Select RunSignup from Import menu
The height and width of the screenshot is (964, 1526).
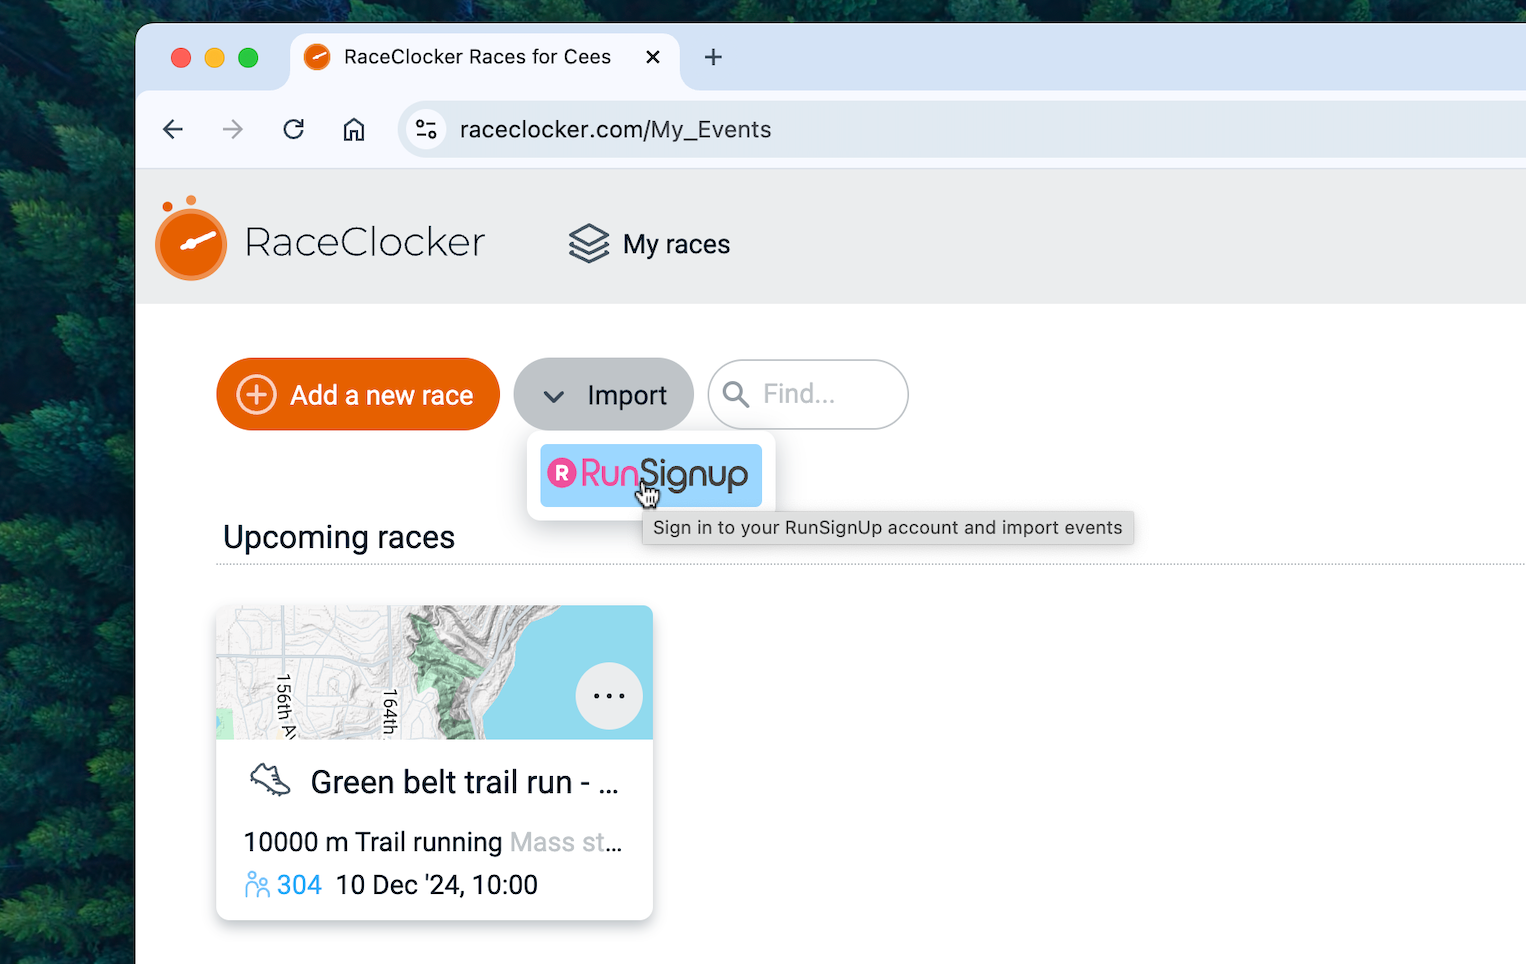[651, 475]
